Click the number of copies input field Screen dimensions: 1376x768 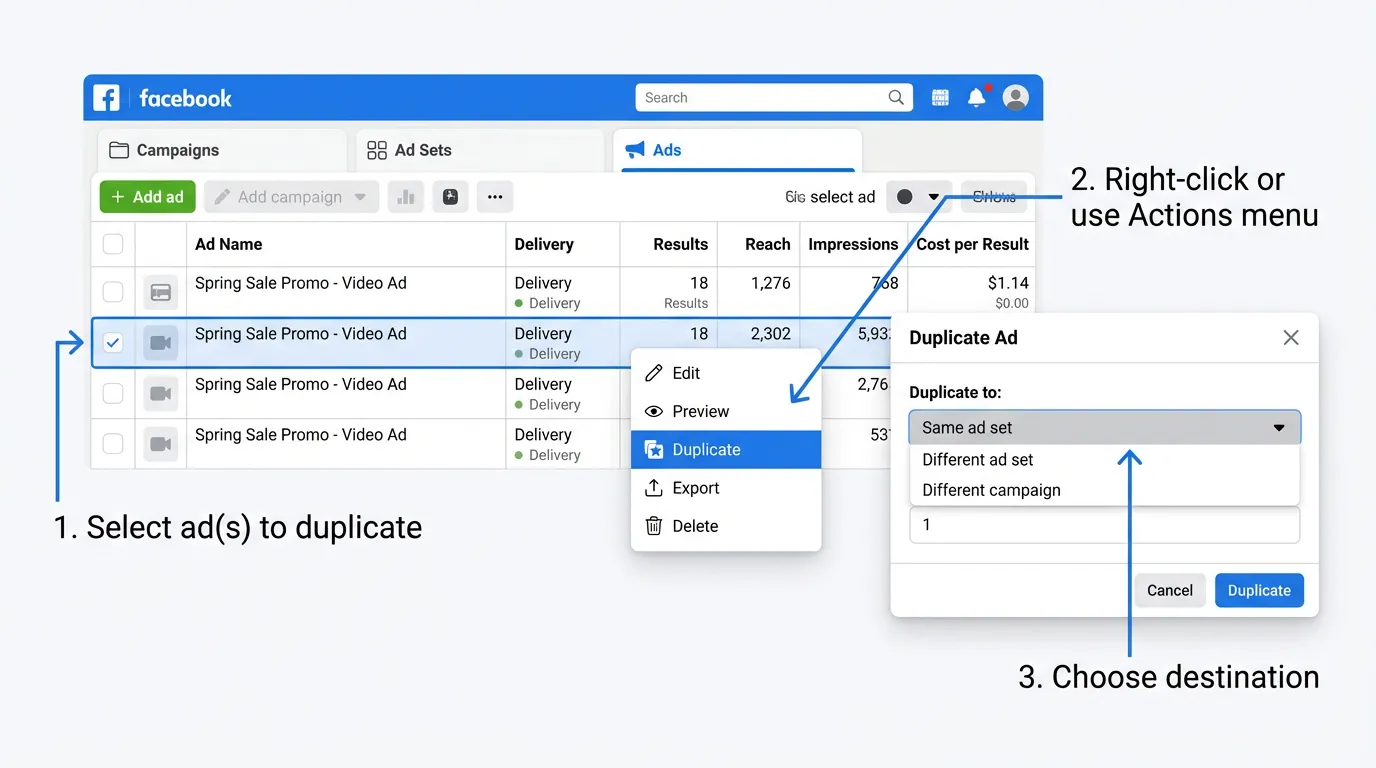1104,525
